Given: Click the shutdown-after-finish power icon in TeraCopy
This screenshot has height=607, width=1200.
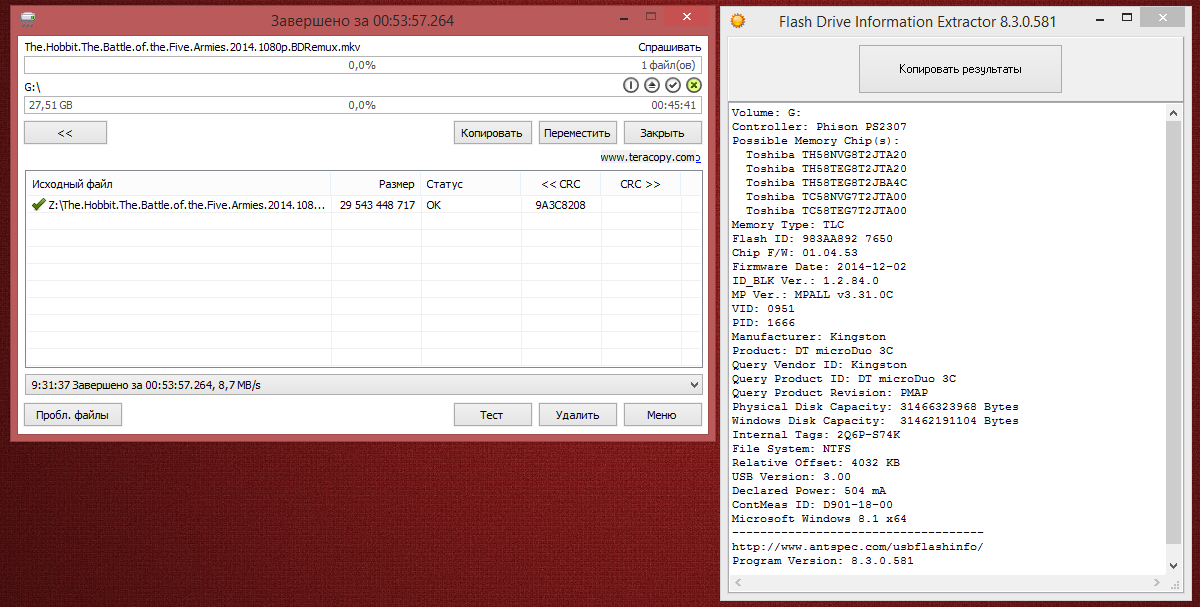Looking at the screenshot, I should pyautogui.click(x=631, y=85).
